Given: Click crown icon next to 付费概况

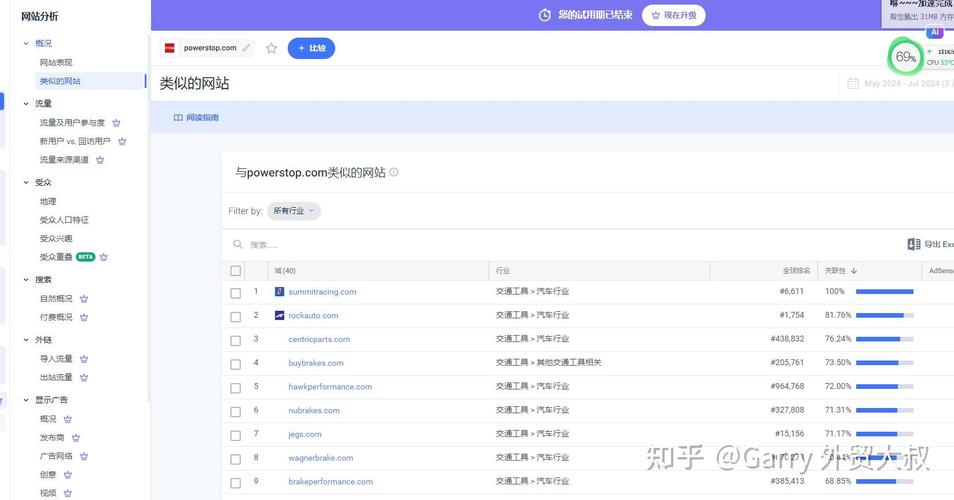Looking at the screenshot, I should tap(84, 317).
